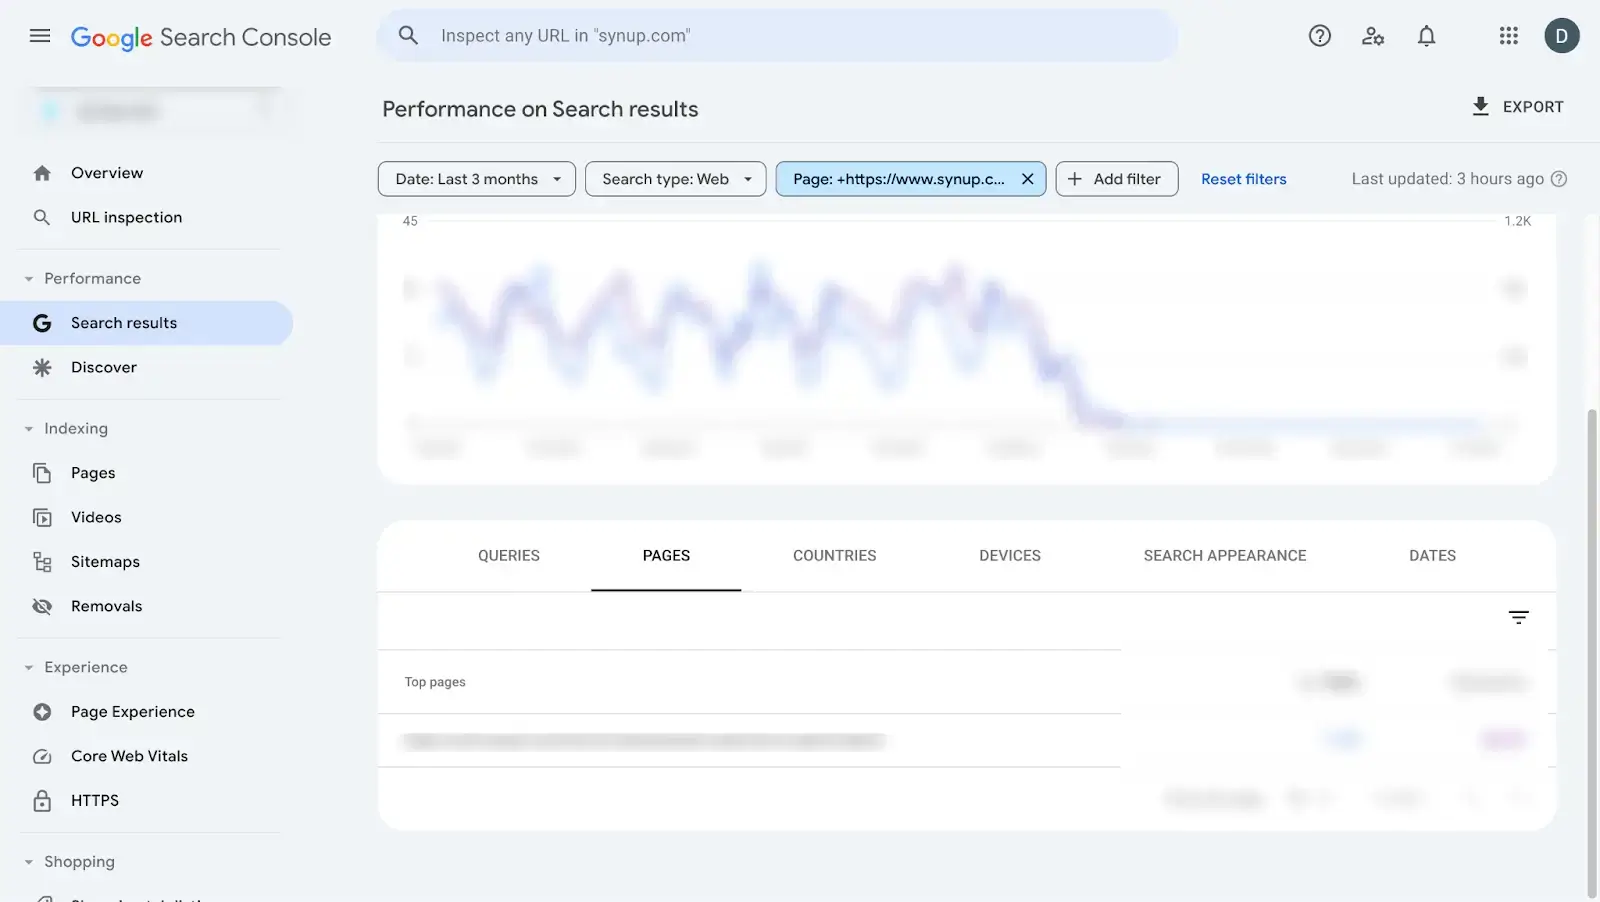
Task: Collapse the Experience section
Action: tap(29, 668)
